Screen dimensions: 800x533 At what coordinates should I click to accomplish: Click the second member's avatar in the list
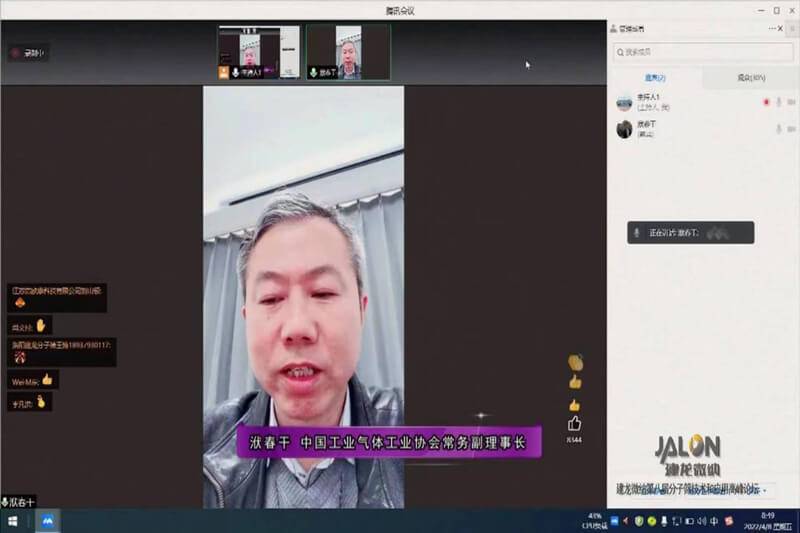click(624, 128)
